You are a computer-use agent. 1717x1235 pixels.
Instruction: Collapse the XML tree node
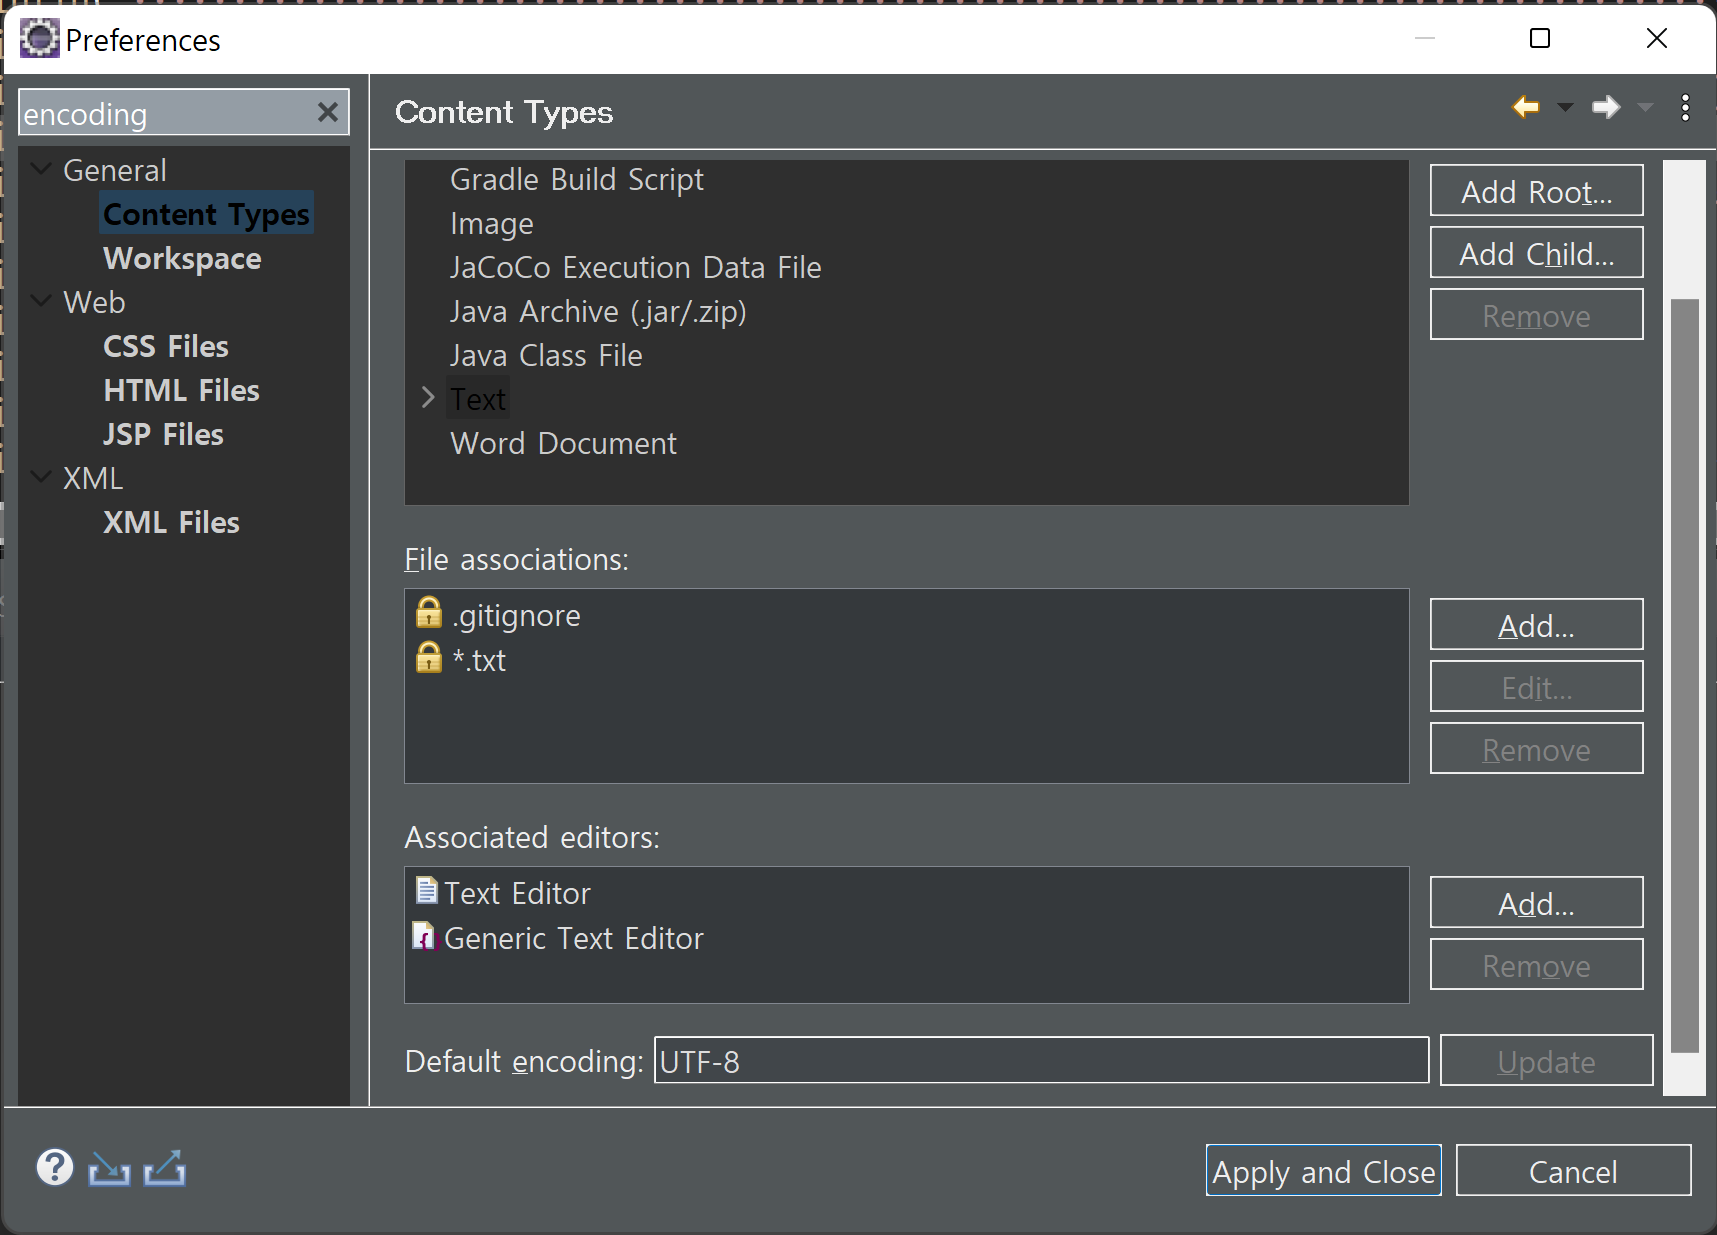click(41, 477)
